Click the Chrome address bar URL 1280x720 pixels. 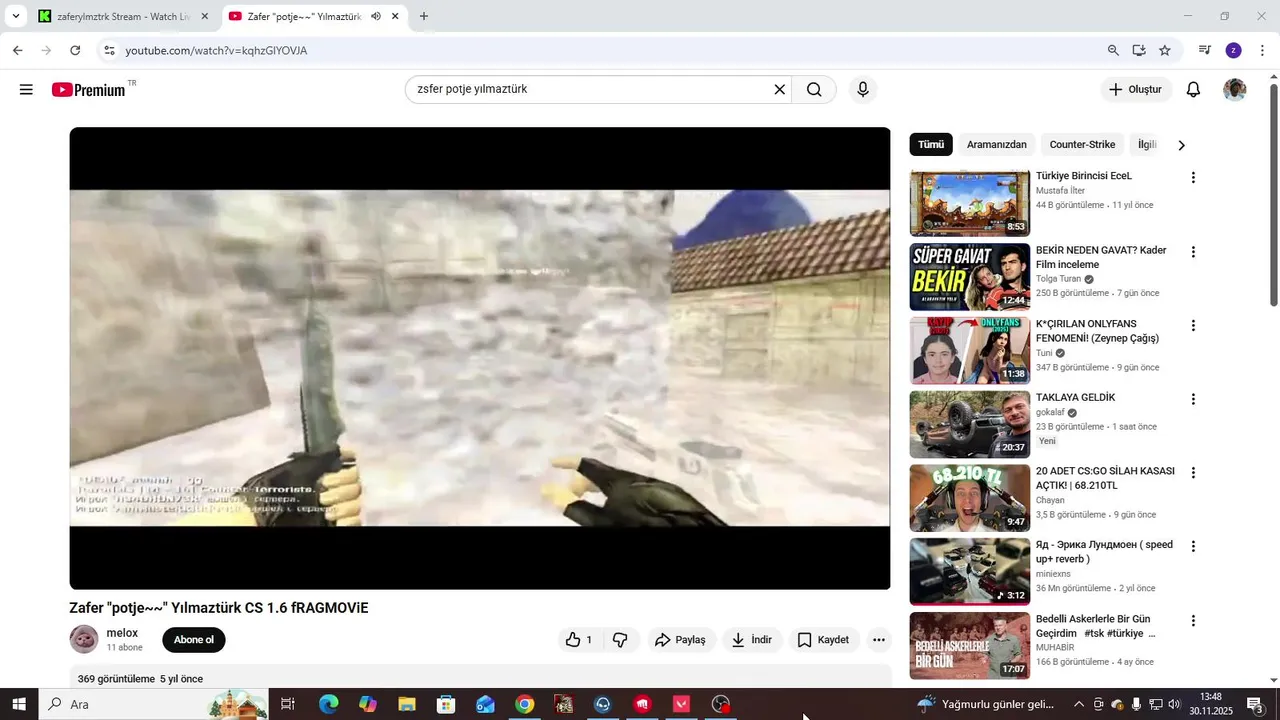coord(216,50)
